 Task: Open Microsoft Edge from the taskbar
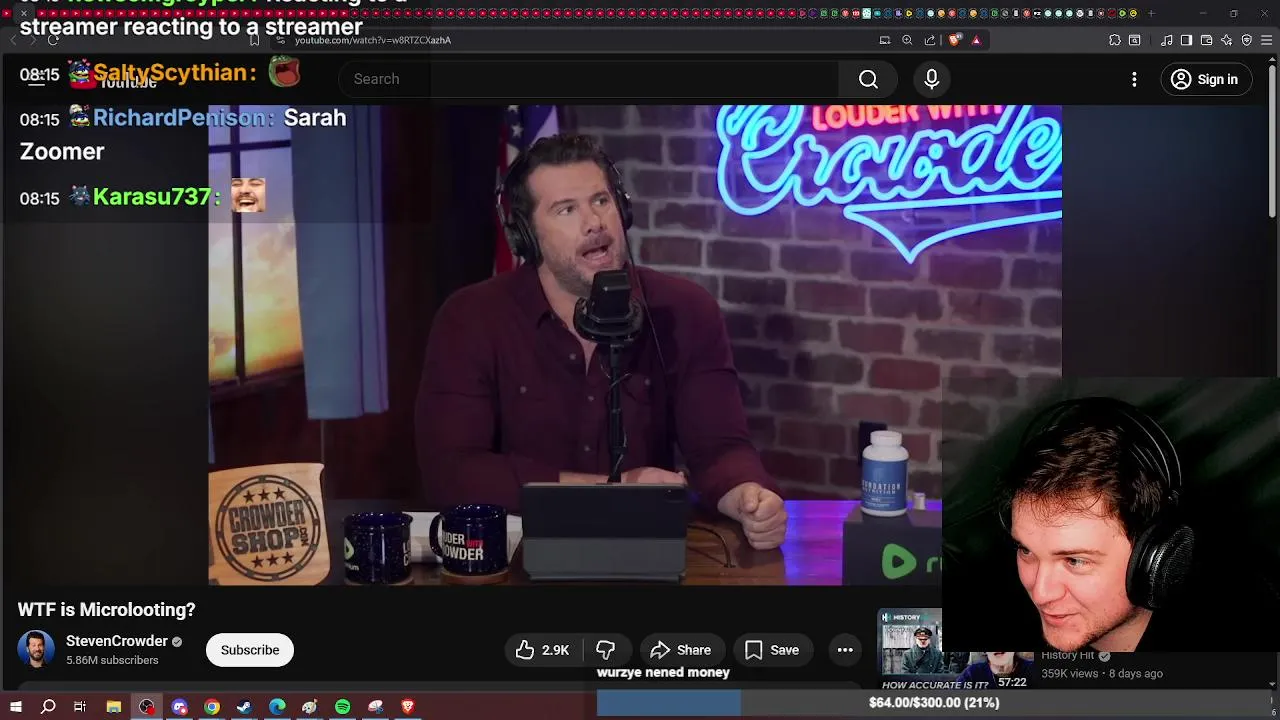click(x=277, y=706)
